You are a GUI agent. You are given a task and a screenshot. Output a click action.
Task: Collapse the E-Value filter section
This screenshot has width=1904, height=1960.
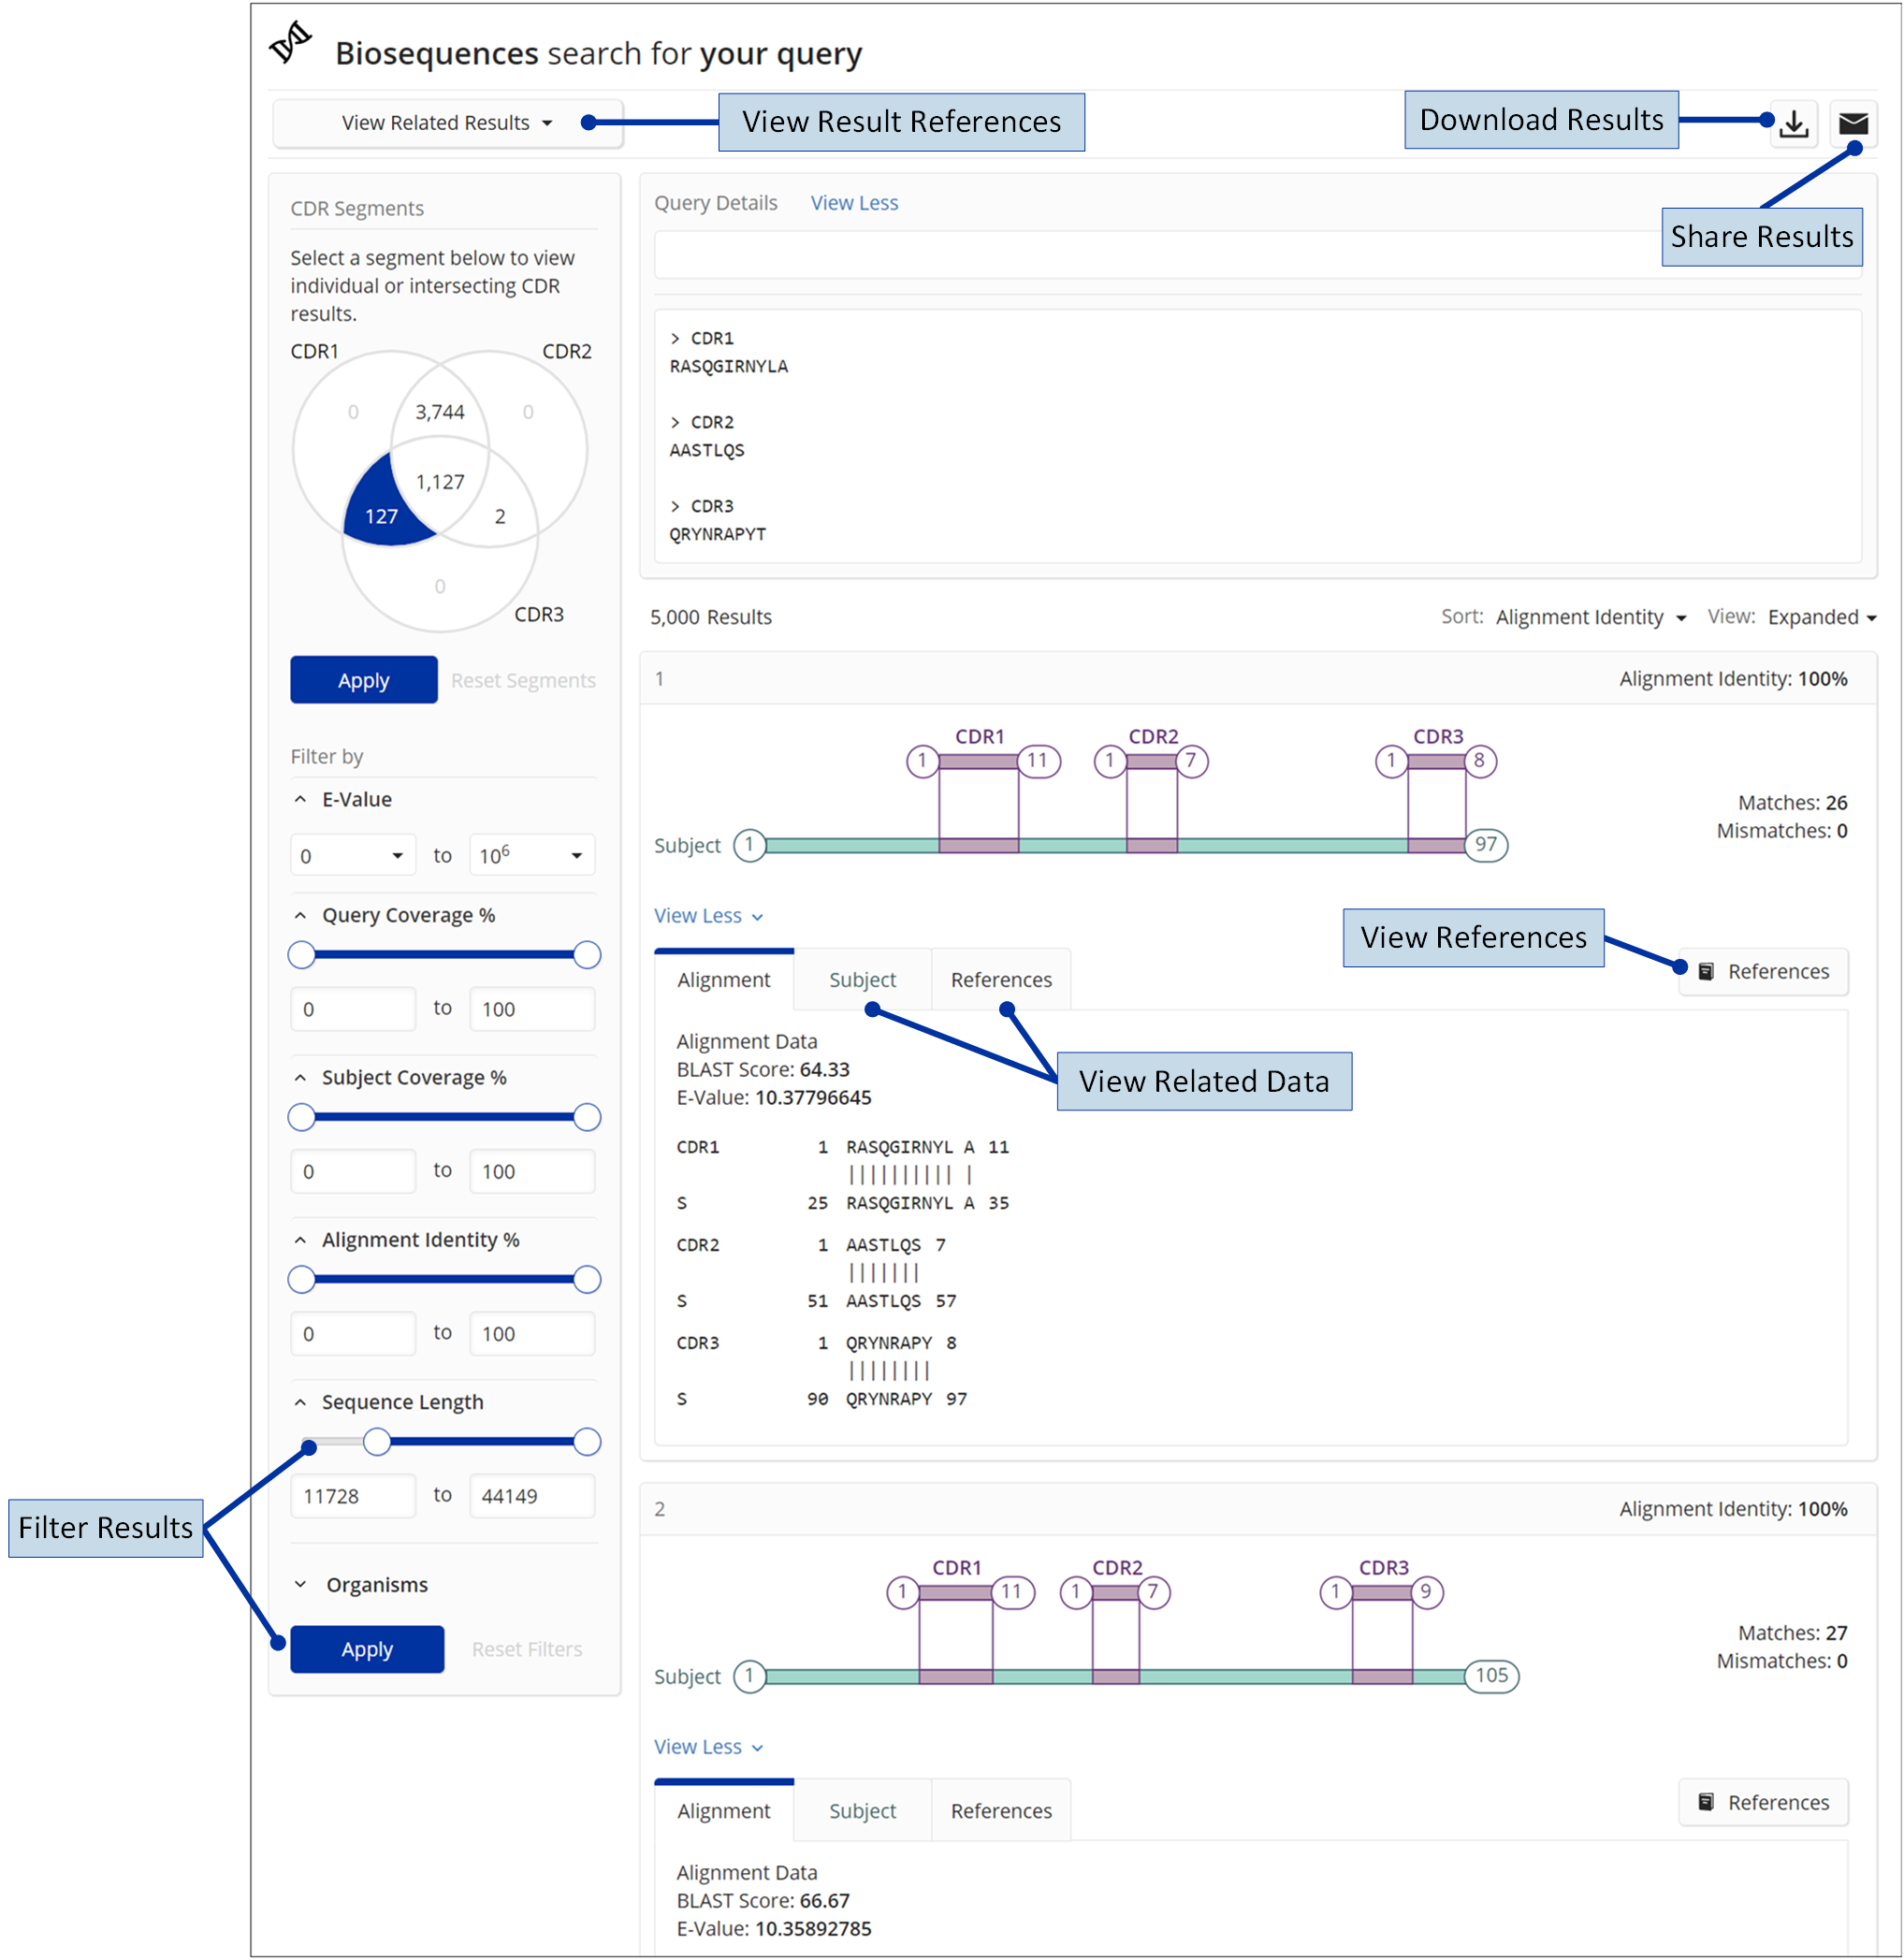point(300,799)
